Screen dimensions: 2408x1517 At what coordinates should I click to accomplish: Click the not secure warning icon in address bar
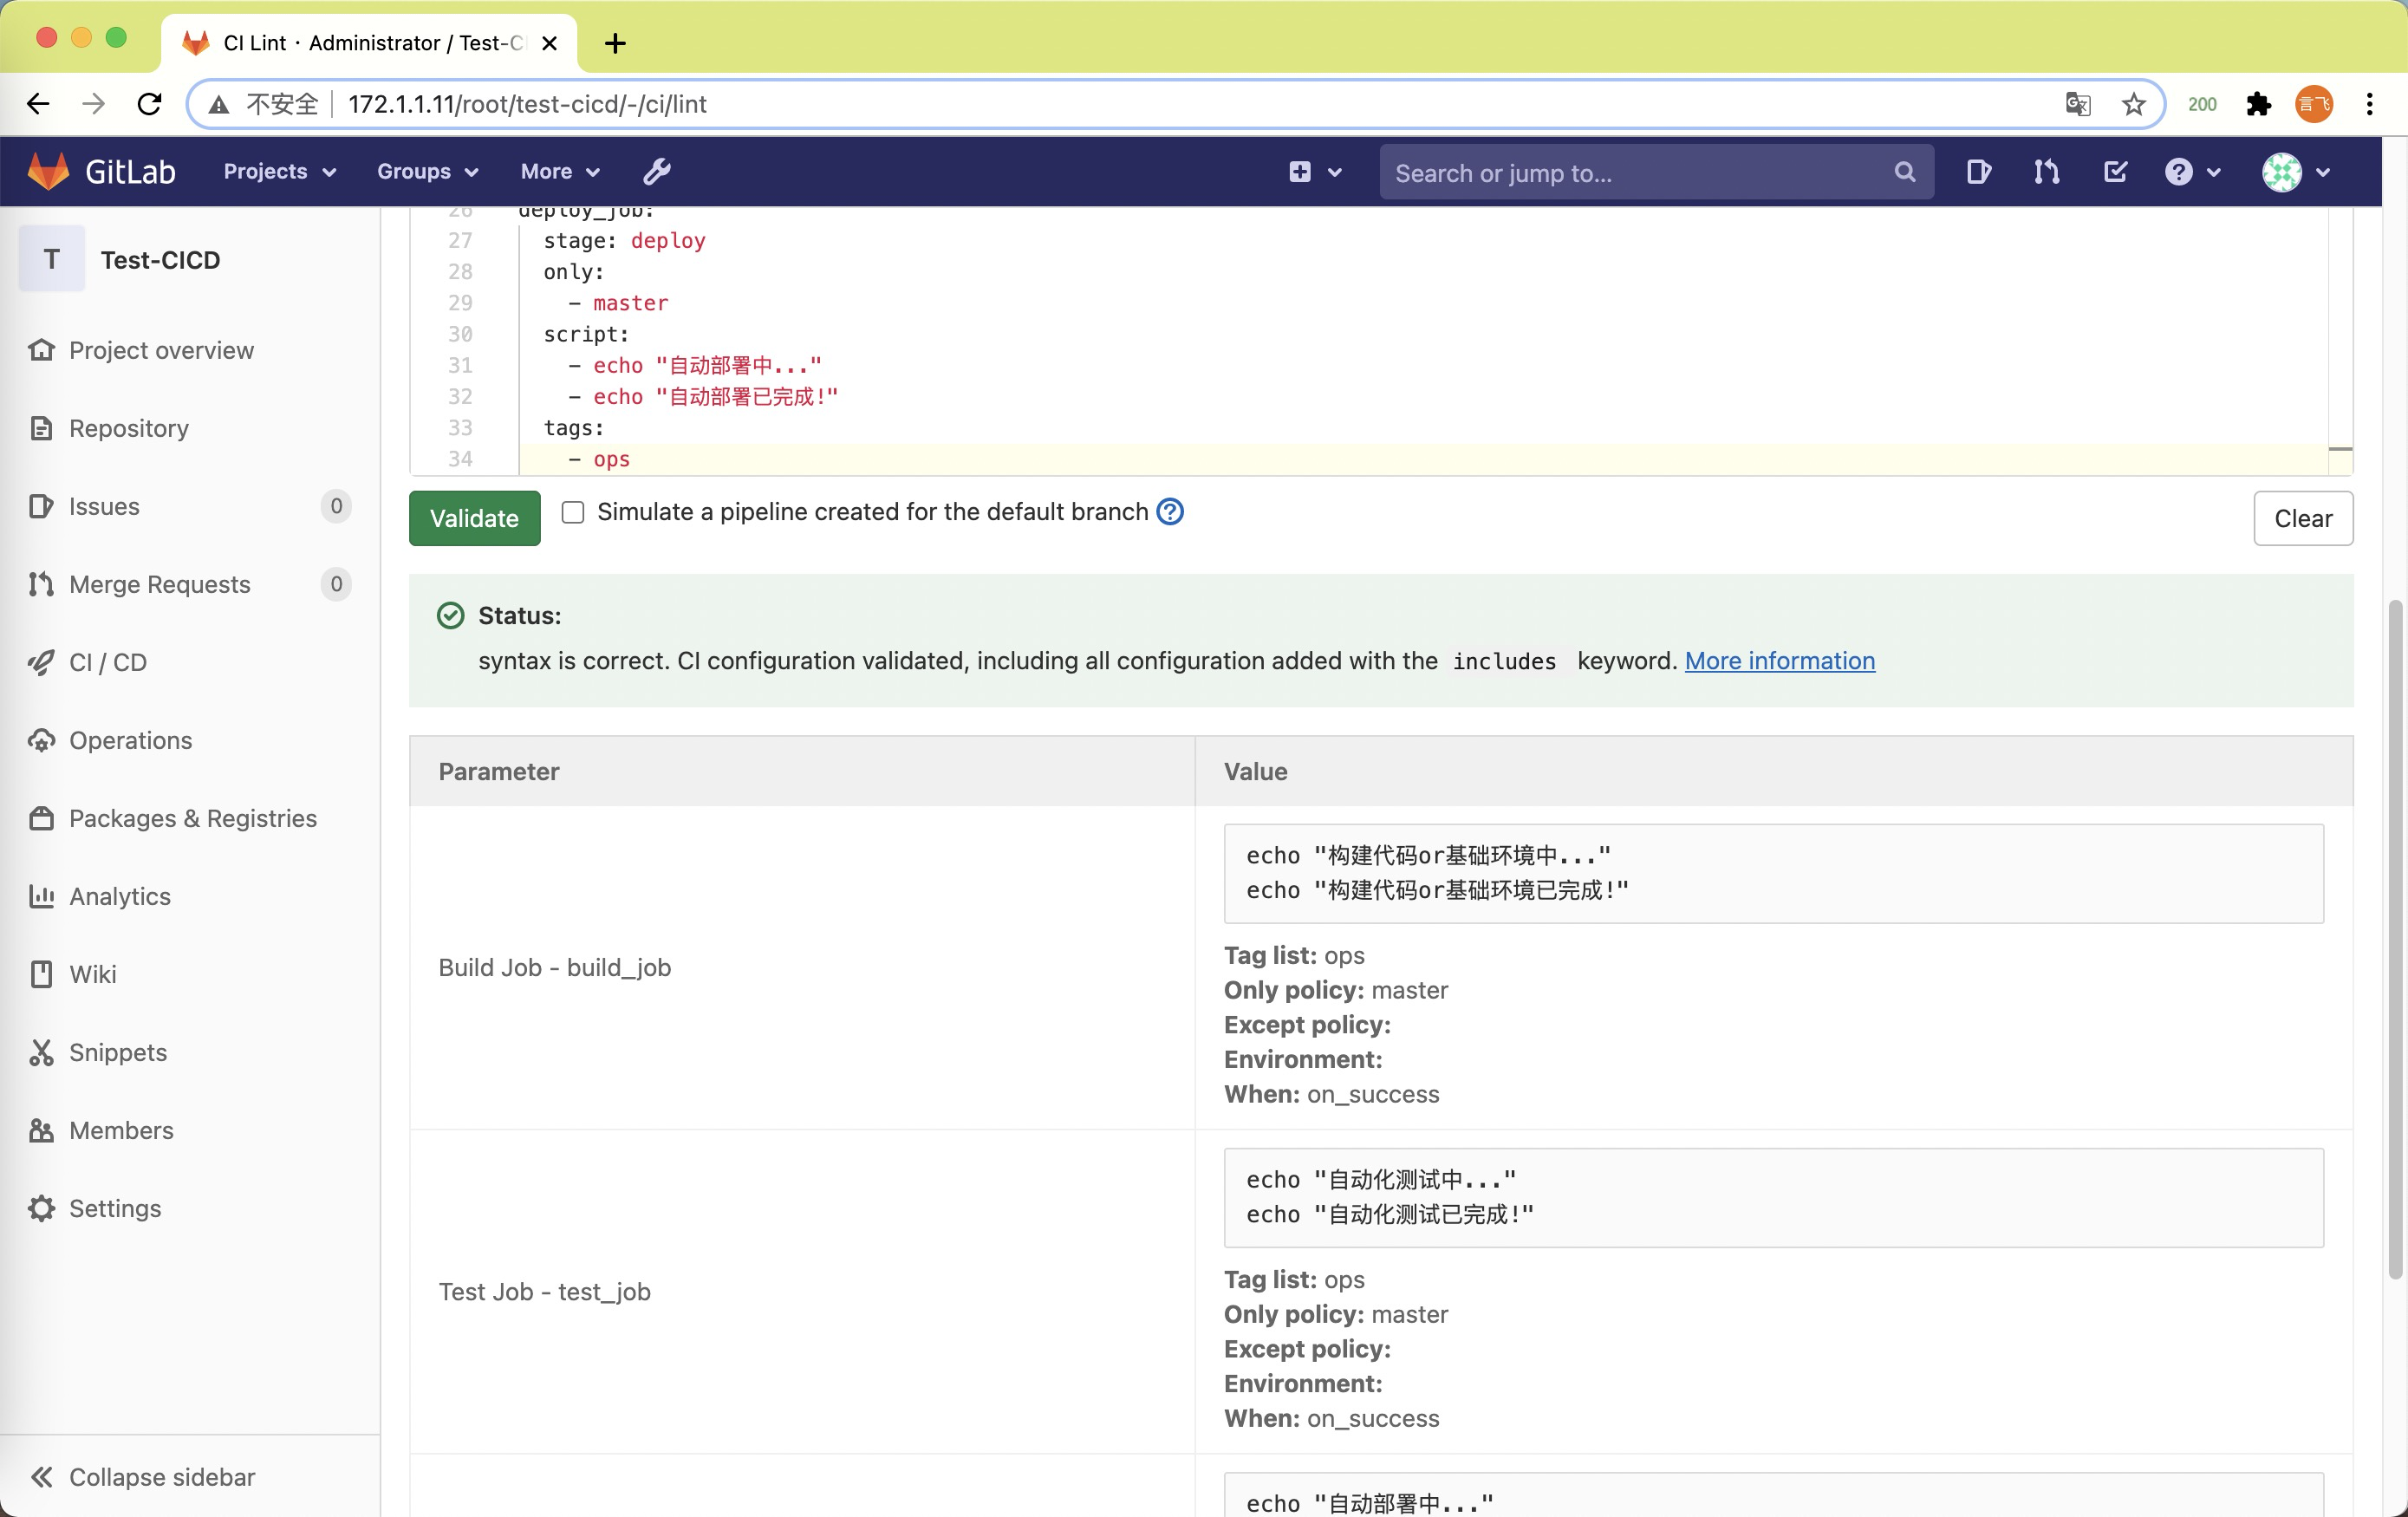[x=219, y=104]
